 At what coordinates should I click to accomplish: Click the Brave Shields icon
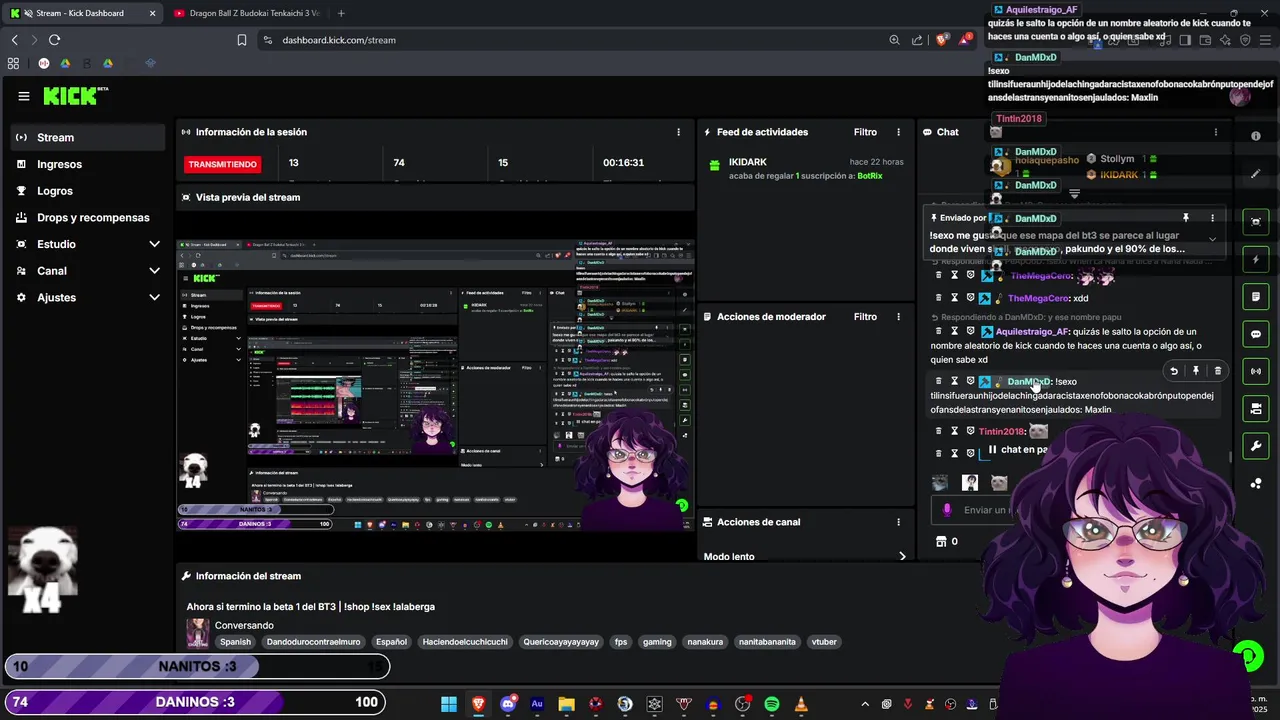(x=941, y=40)
